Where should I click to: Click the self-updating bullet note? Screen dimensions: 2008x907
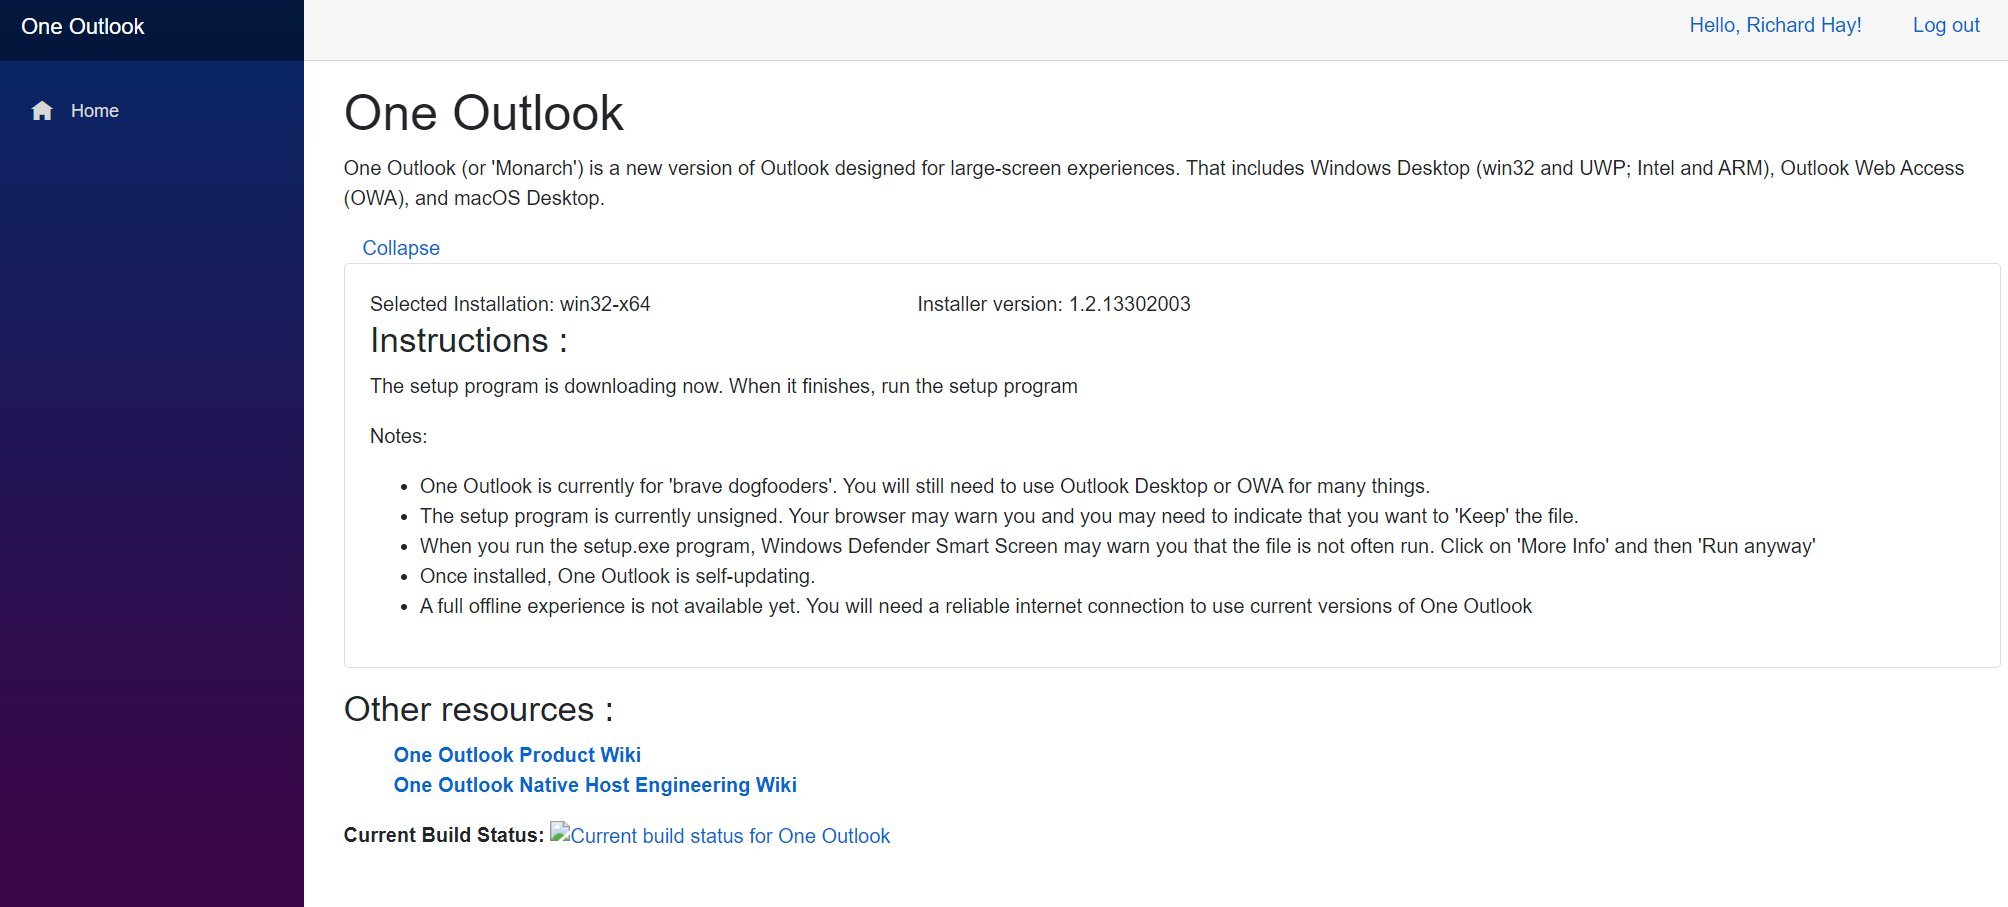tap(617, 576)
